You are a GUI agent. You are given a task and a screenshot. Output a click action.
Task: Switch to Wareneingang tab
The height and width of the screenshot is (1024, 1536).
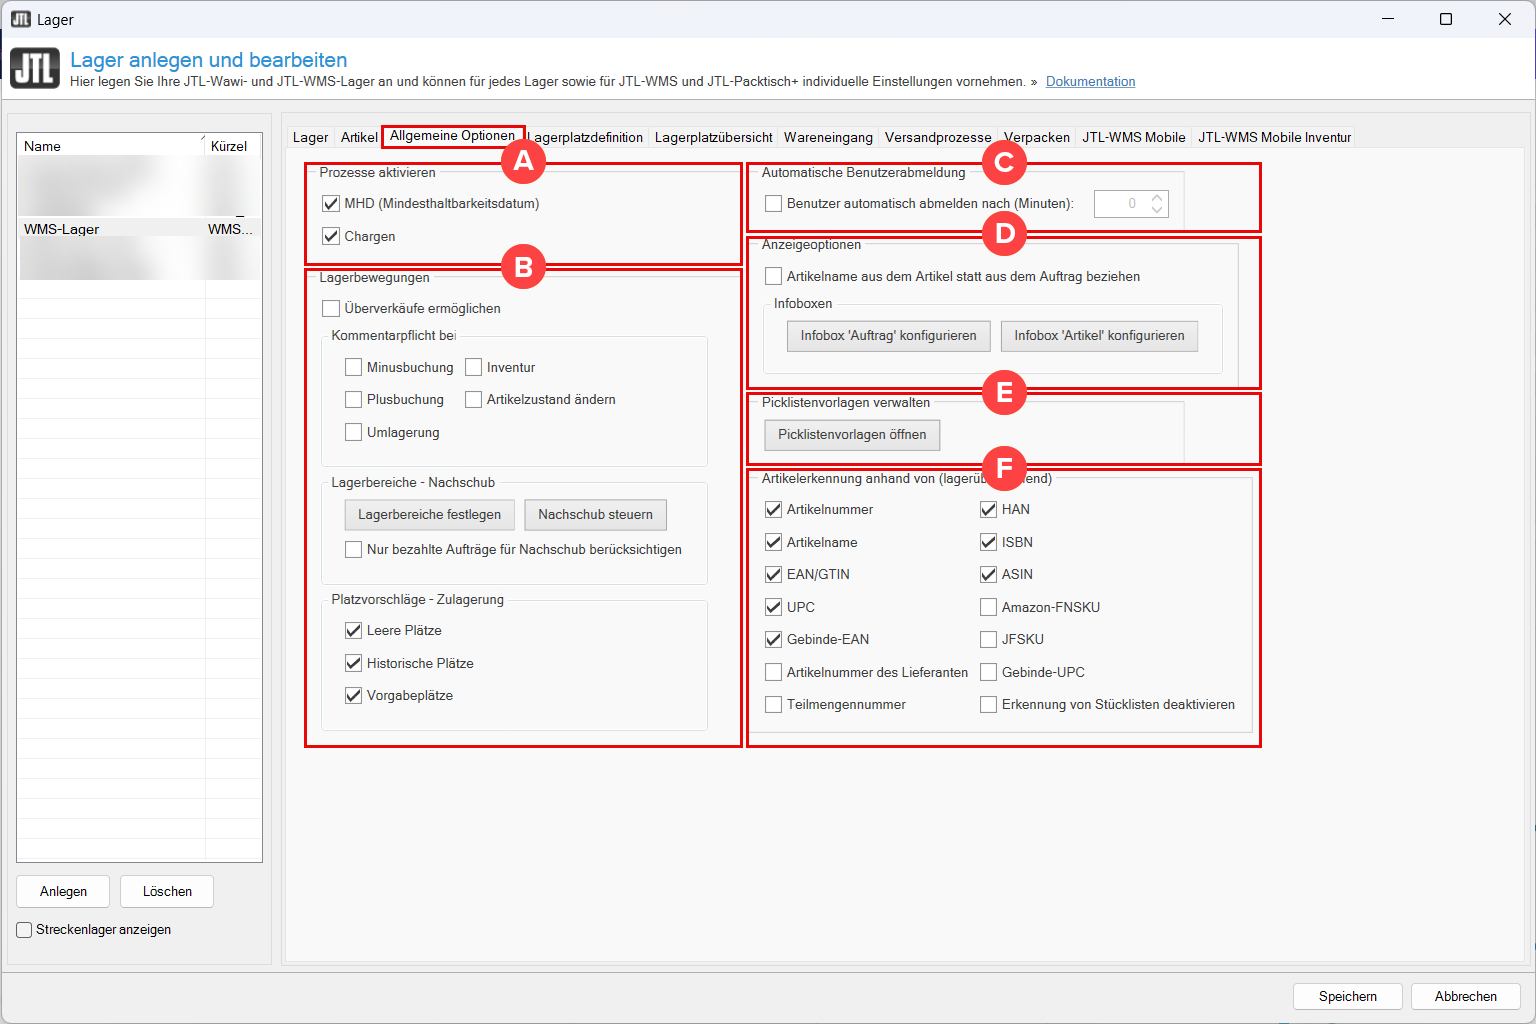point(828,138)
